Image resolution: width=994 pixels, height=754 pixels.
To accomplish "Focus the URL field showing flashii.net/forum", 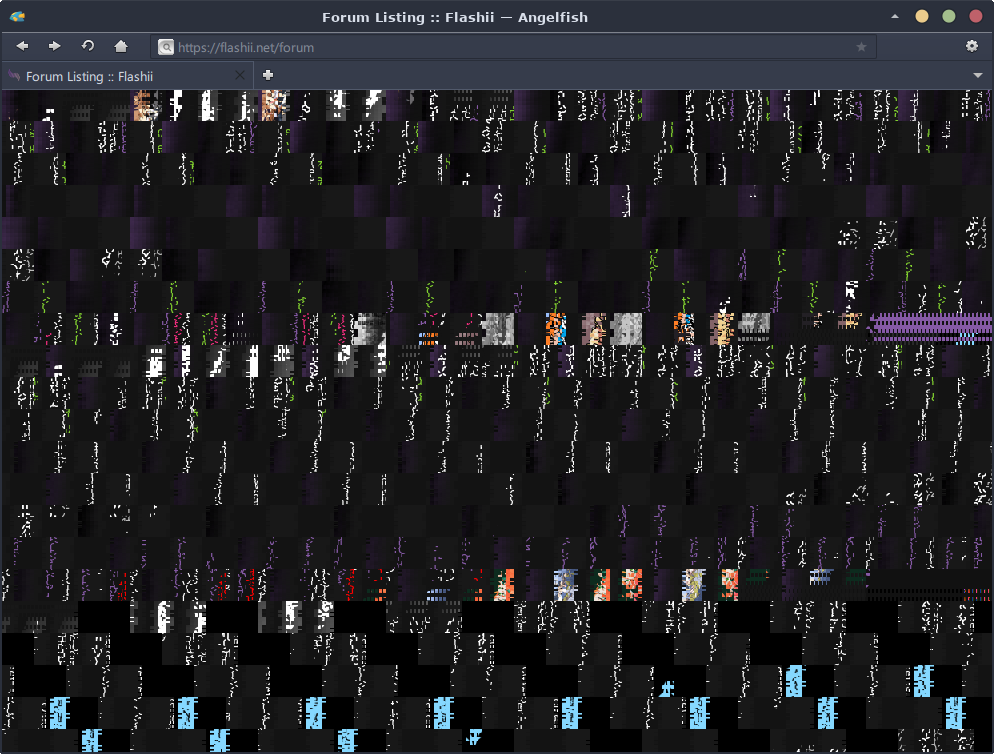I will [513, 47].
